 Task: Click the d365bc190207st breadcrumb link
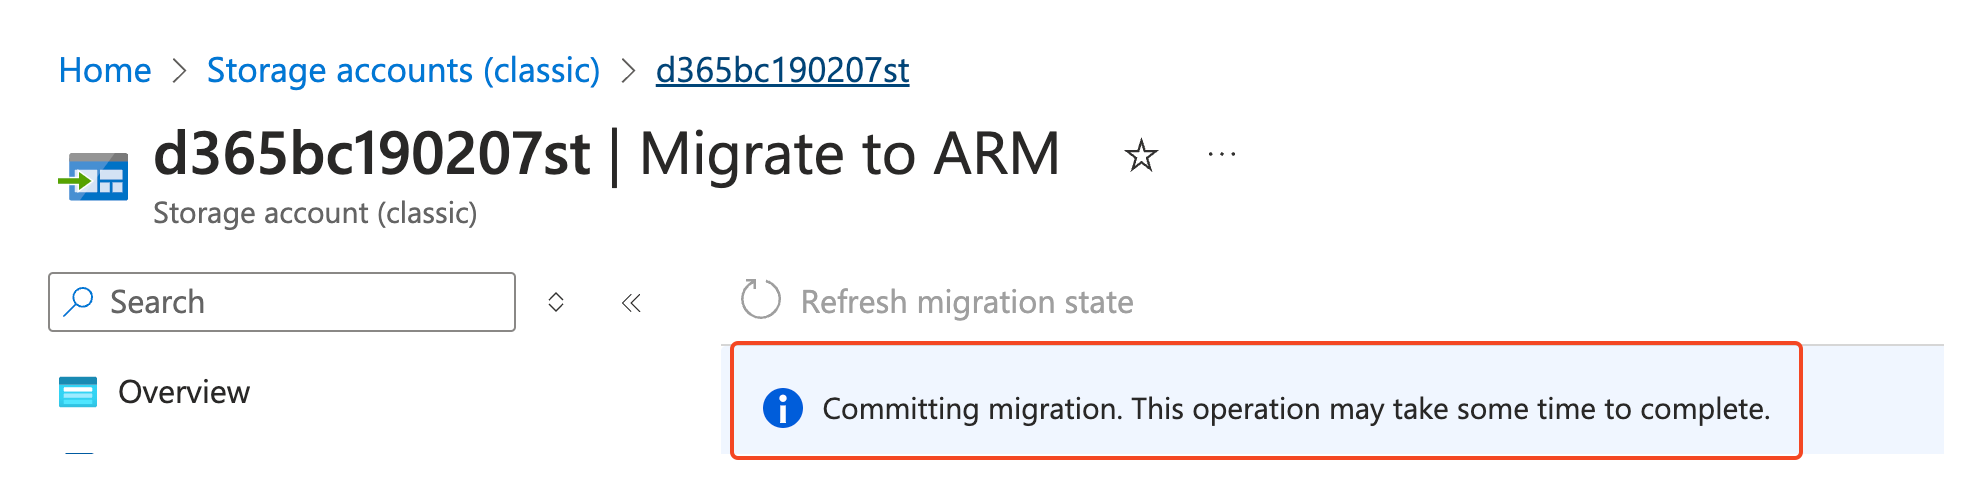coord(782,71)
